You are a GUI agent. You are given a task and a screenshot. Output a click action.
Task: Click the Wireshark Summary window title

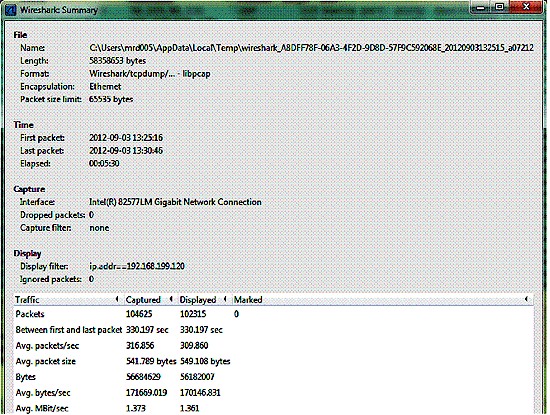[x=59, y=10]
